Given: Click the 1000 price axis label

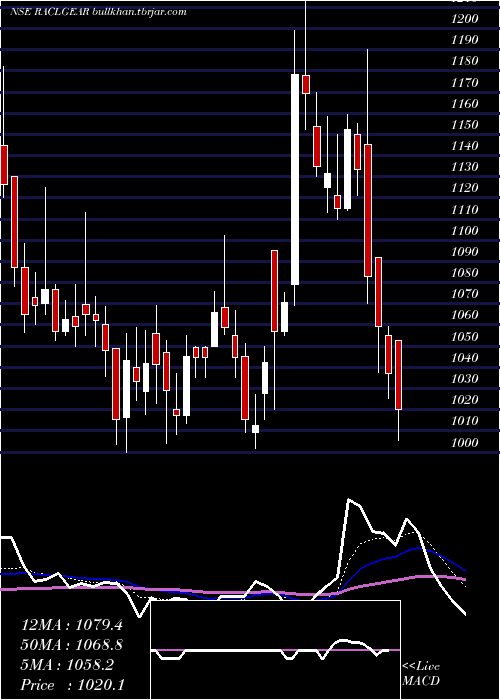Looking at the screenshot, I should click(465, 442).
